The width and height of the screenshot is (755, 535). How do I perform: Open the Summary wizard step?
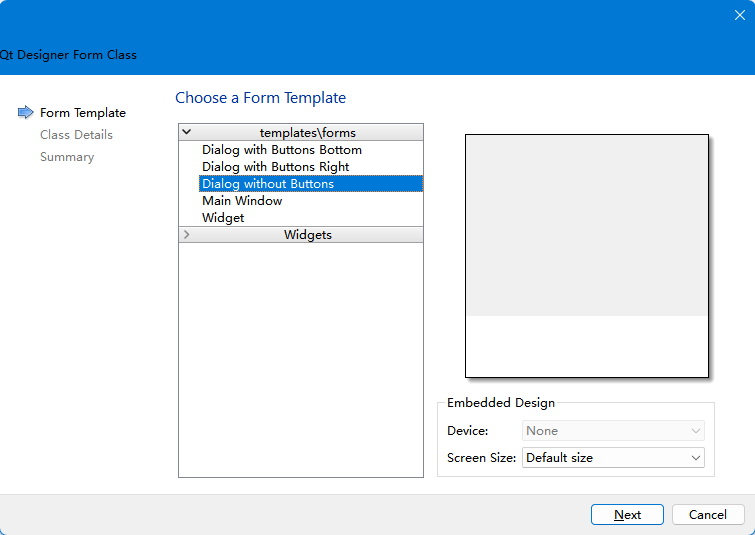click(67, 157)
